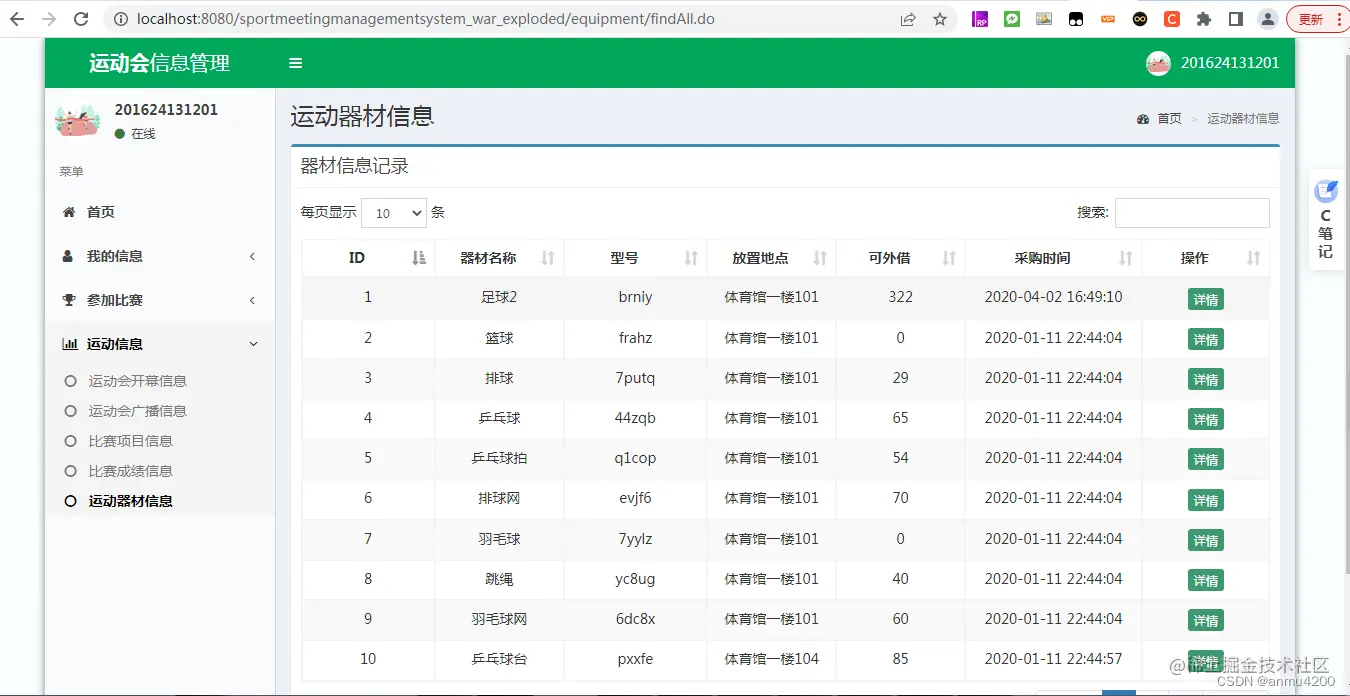Click the hamburger menu icon in green header

tap(295, 62)
